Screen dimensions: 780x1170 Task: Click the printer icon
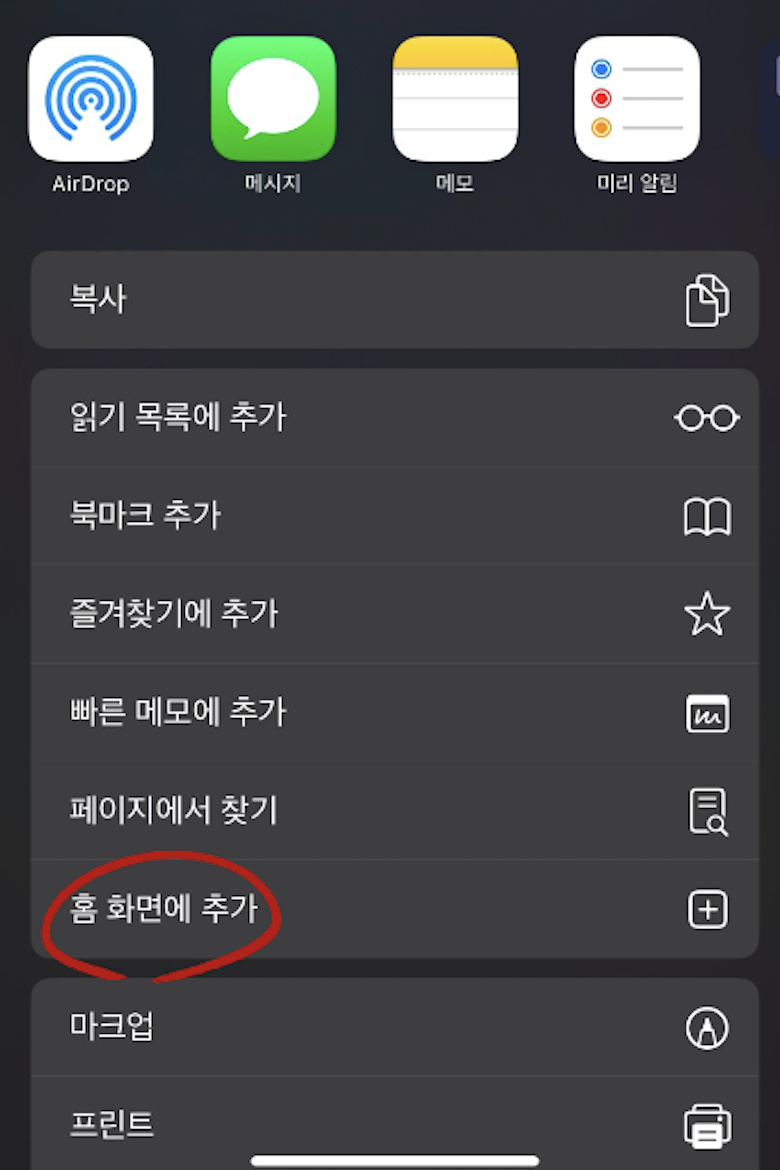tap(707, 1126)
